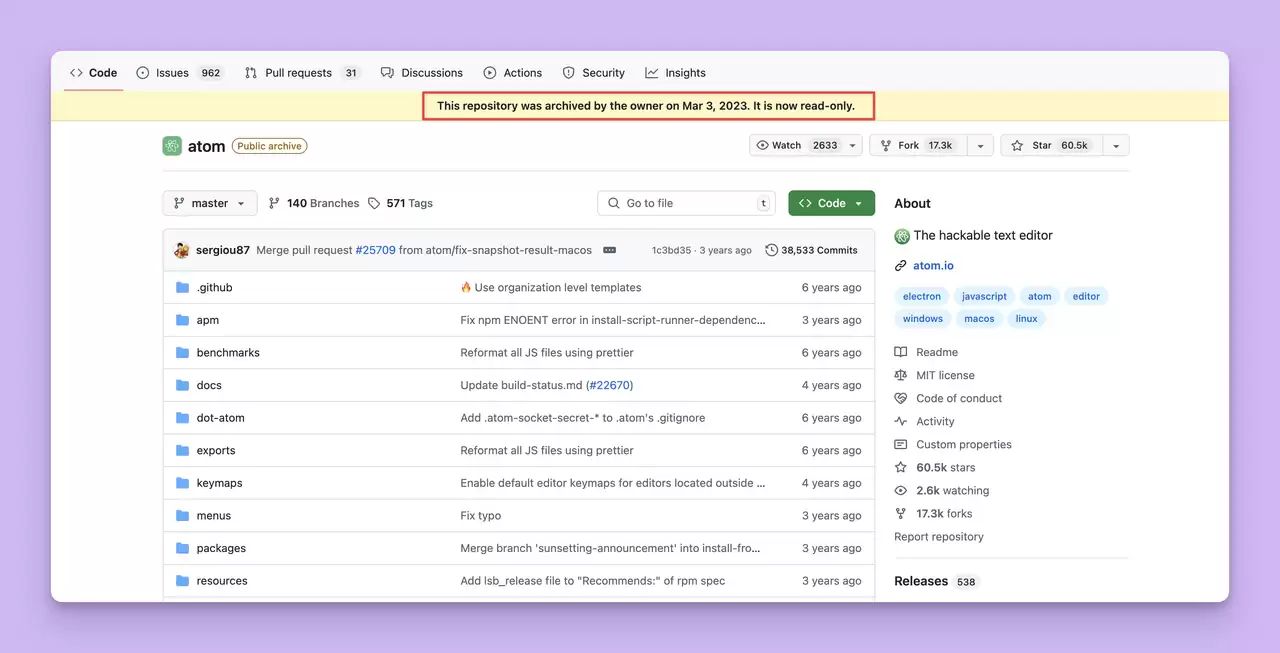1280x653 pixels.
Task: Click the sergiou87 avatar
Action: click(x=182, y=250)
